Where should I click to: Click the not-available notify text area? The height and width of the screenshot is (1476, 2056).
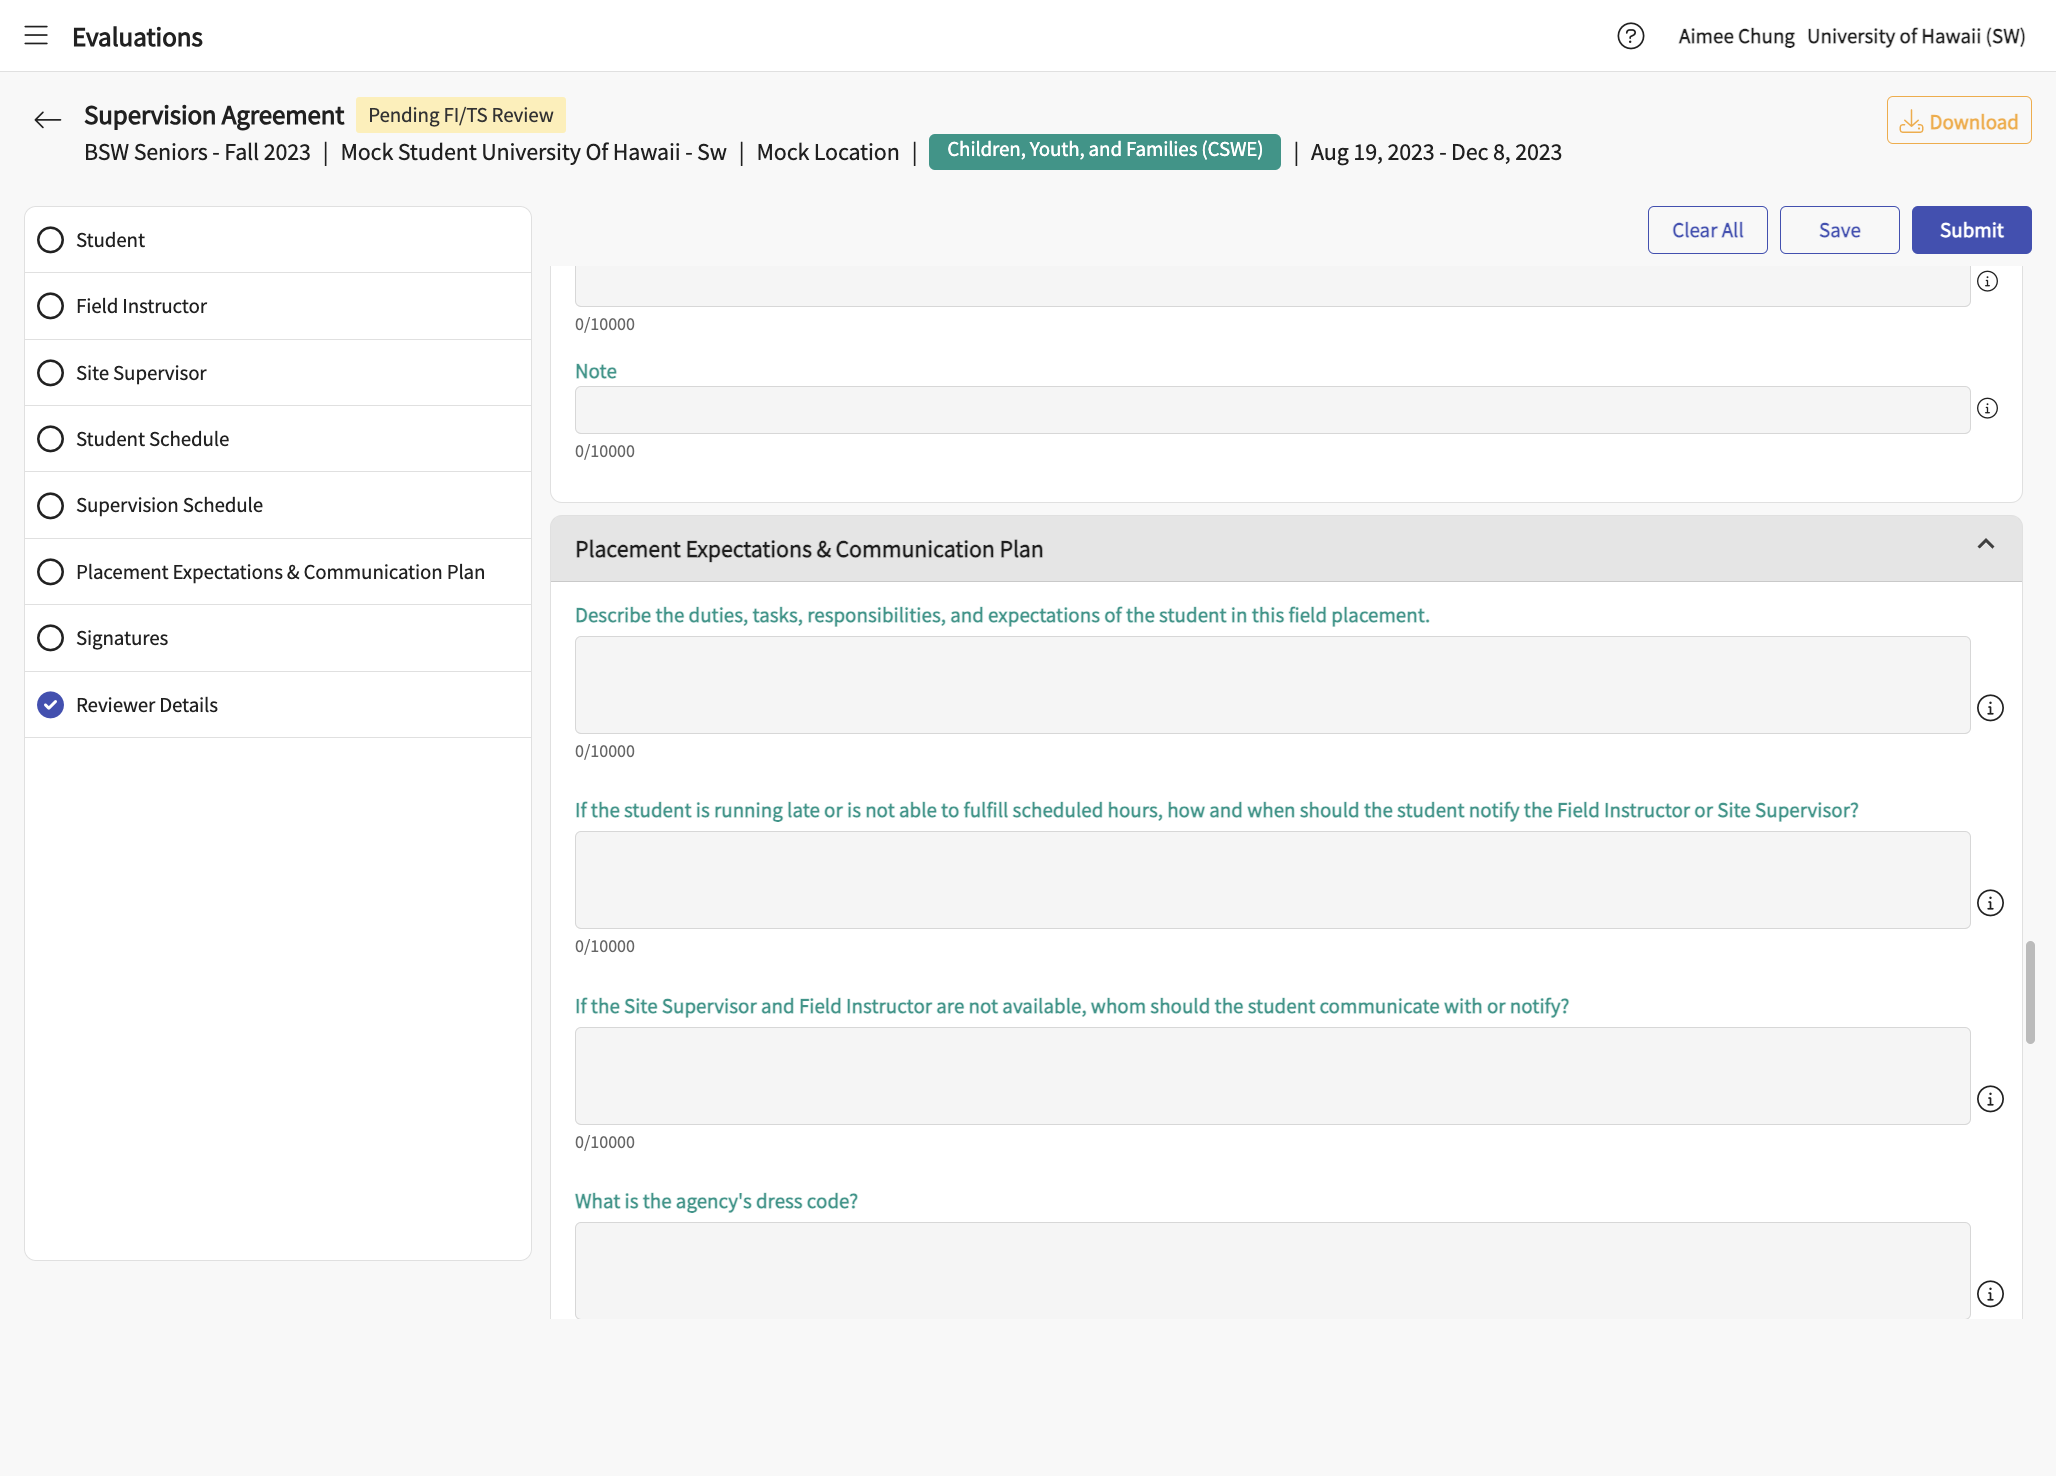[x=1272, y=1076]
